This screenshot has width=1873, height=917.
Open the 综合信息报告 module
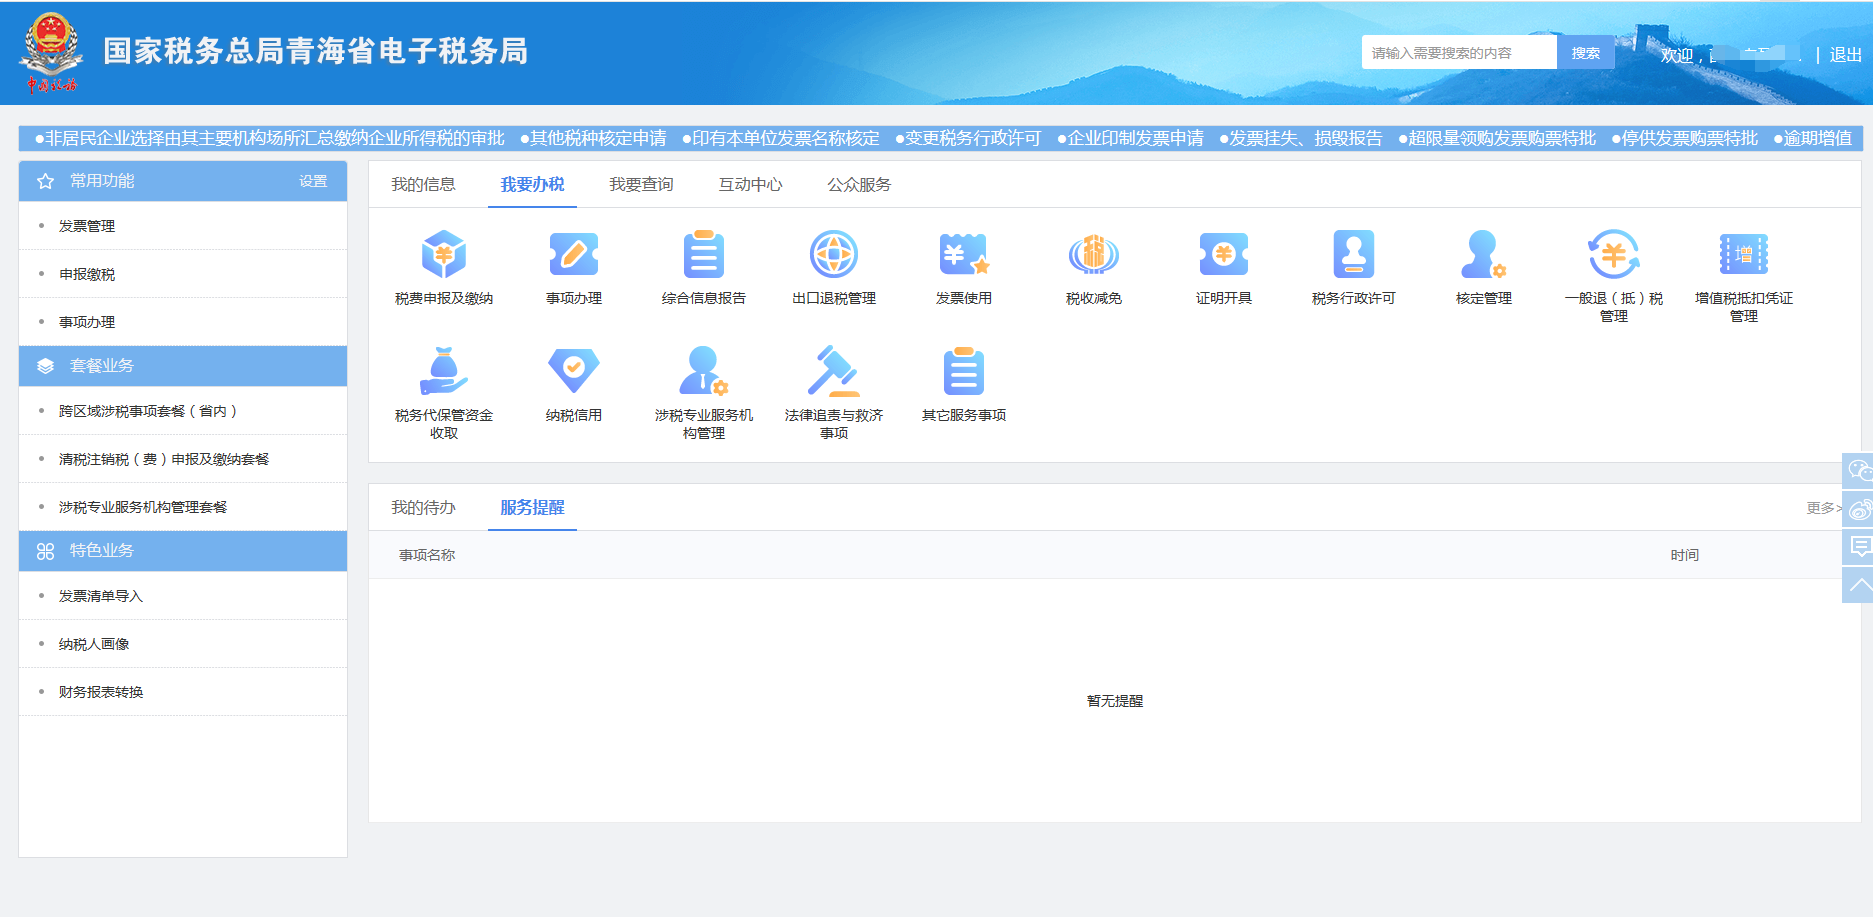click(x=705, y=267)
